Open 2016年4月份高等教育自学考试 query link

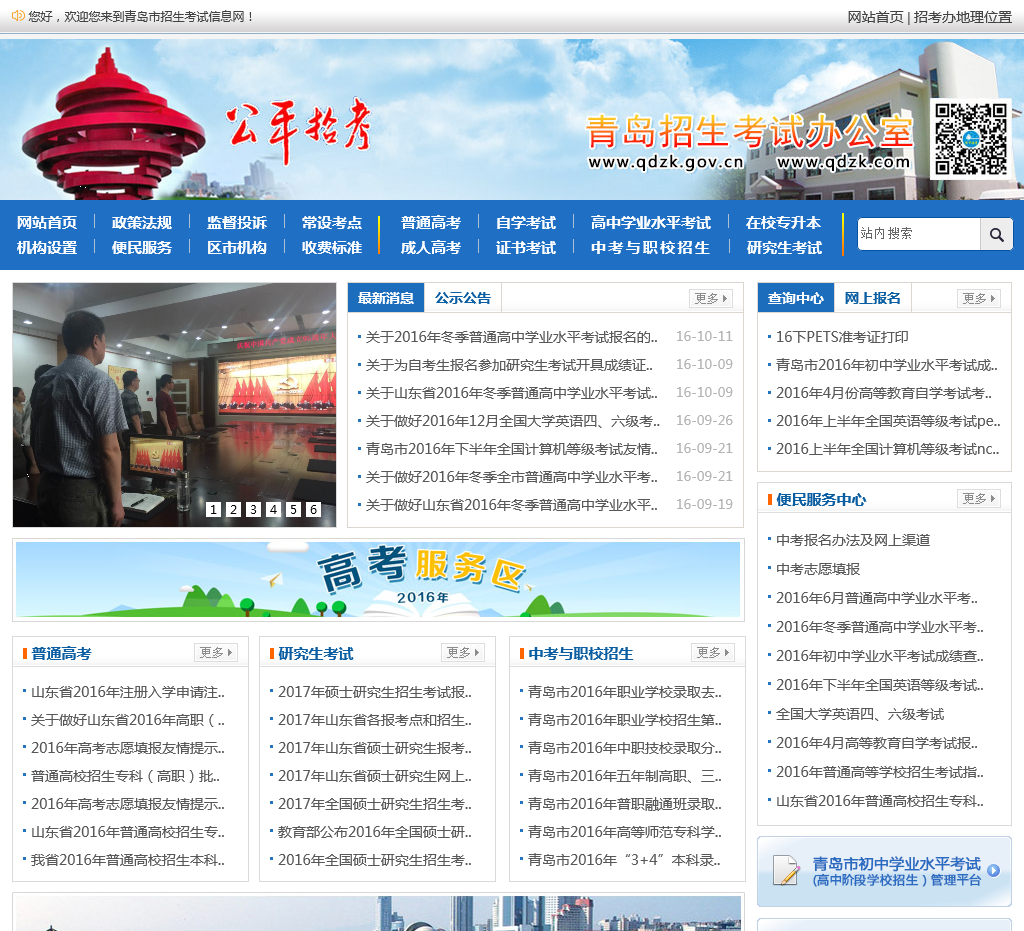coord(884,393)
